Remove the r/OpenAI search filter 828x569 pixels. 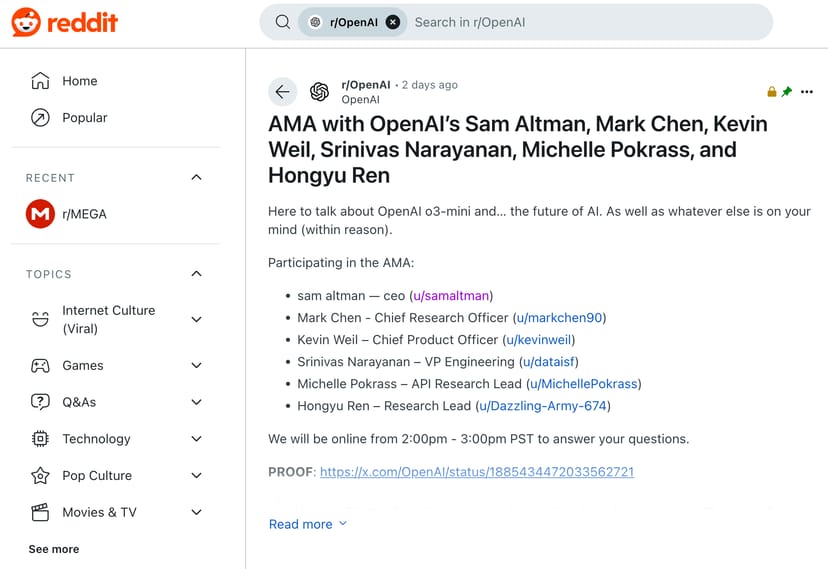(x=393, y=22)
